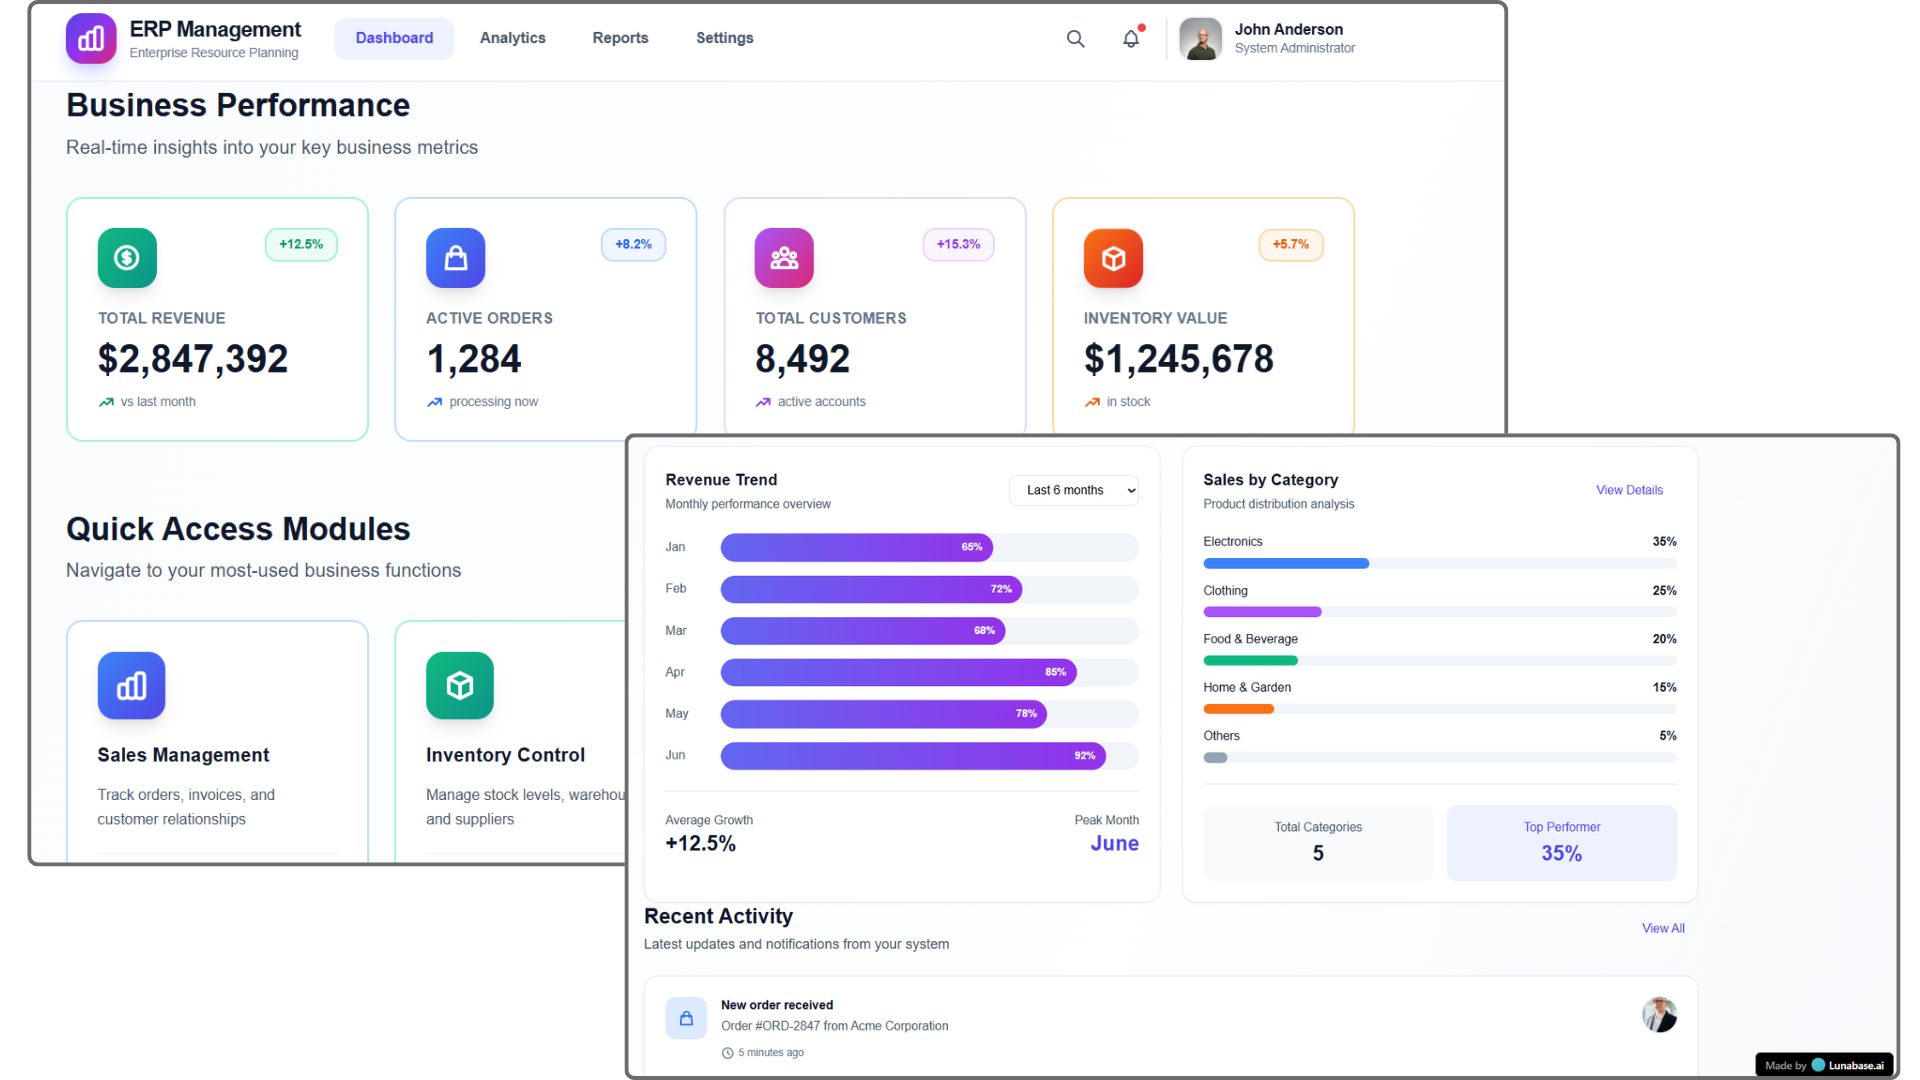Expand the Last 6 months dropdown
The width and height of the screenshot is (1920, 1080).
coord(1074,490)
